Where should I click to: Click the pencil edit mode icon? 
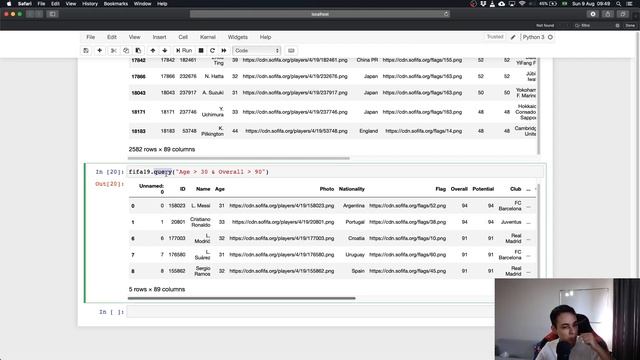click(513, 37)
